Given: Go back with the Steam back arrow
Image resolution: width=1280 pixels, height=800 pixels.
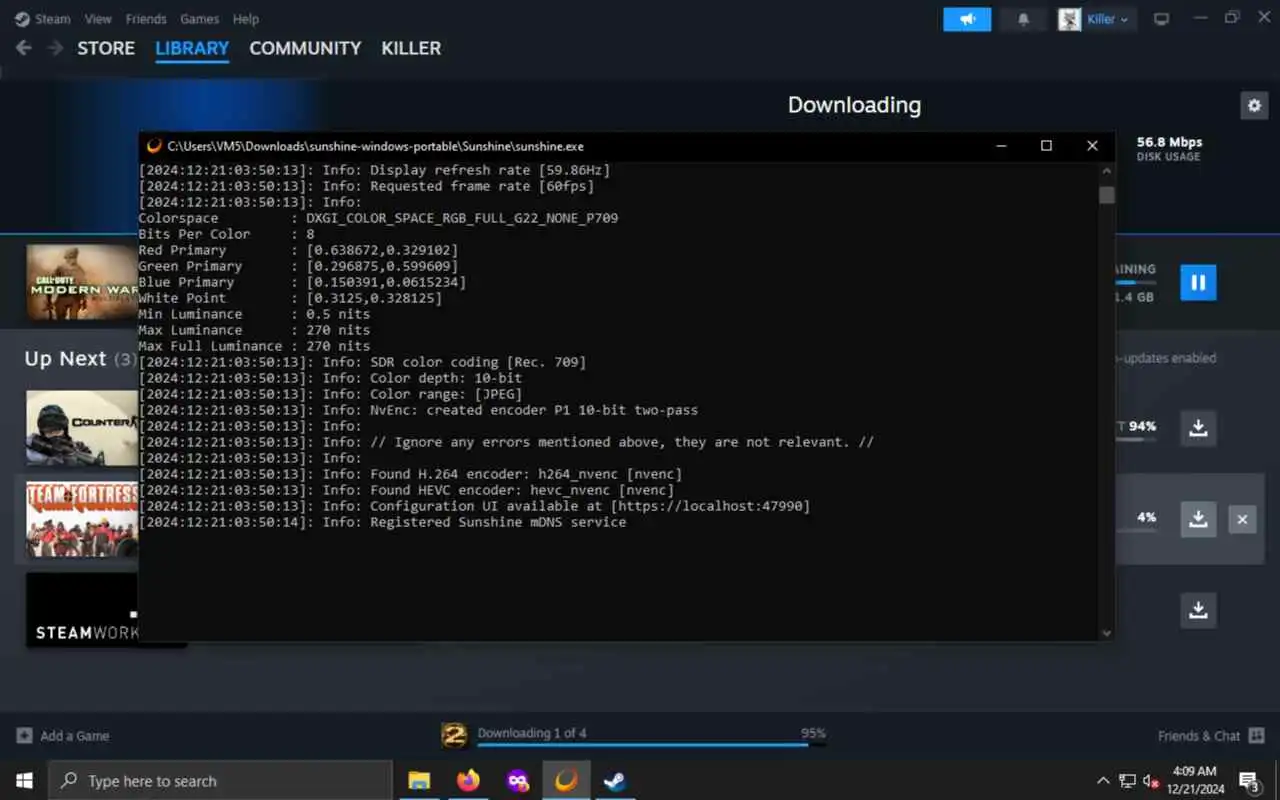Looking at the screenshot, I should tap(24, 48).
